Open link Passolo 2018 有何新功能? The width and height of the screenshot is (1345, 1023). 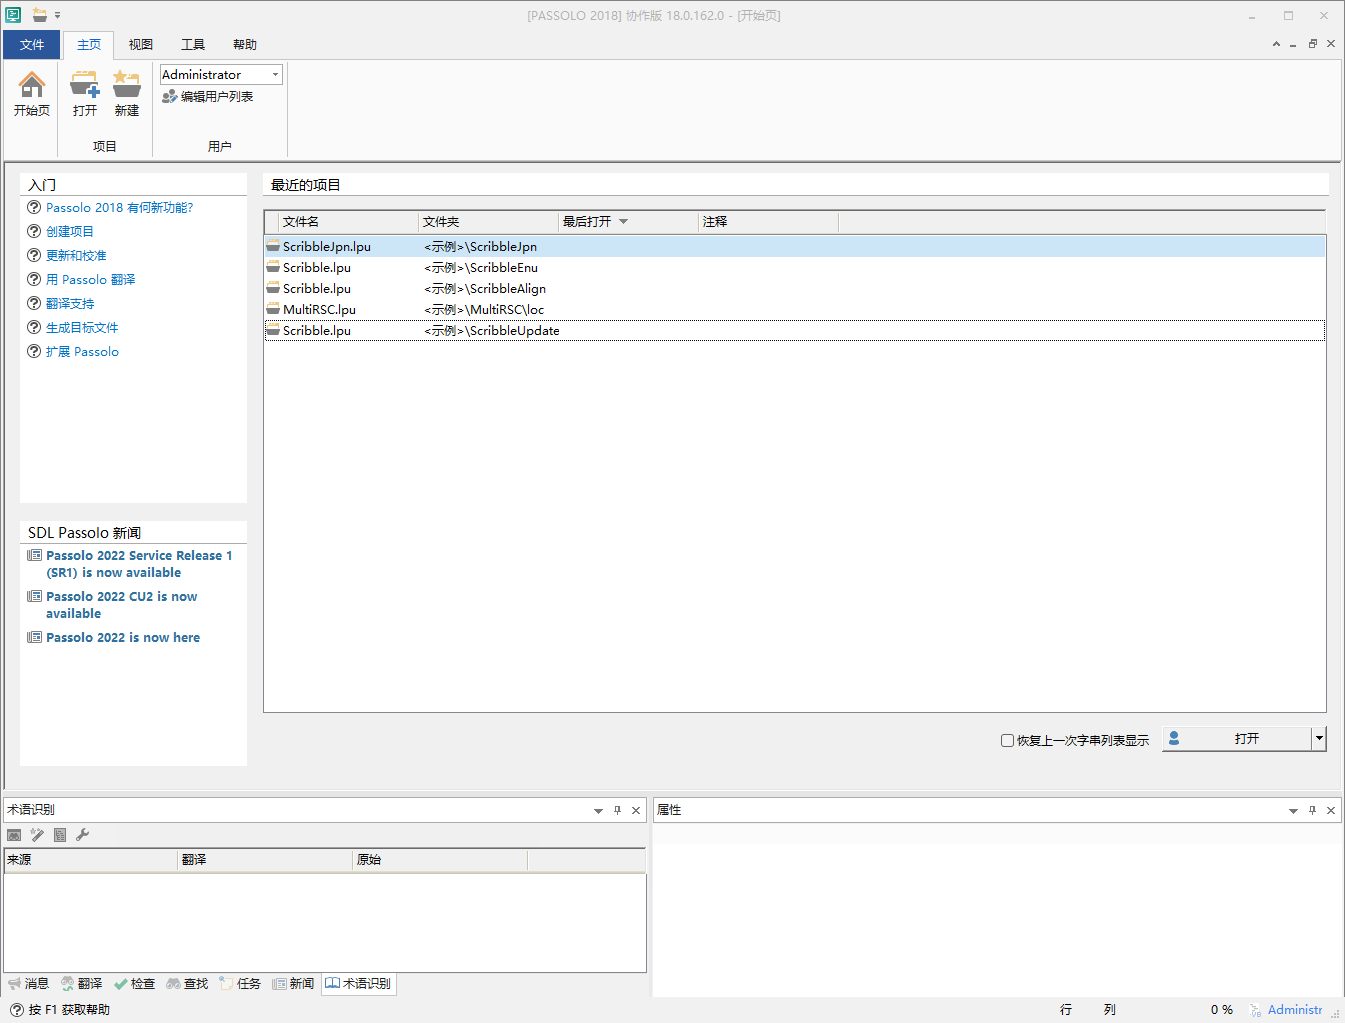click(119, 208)
